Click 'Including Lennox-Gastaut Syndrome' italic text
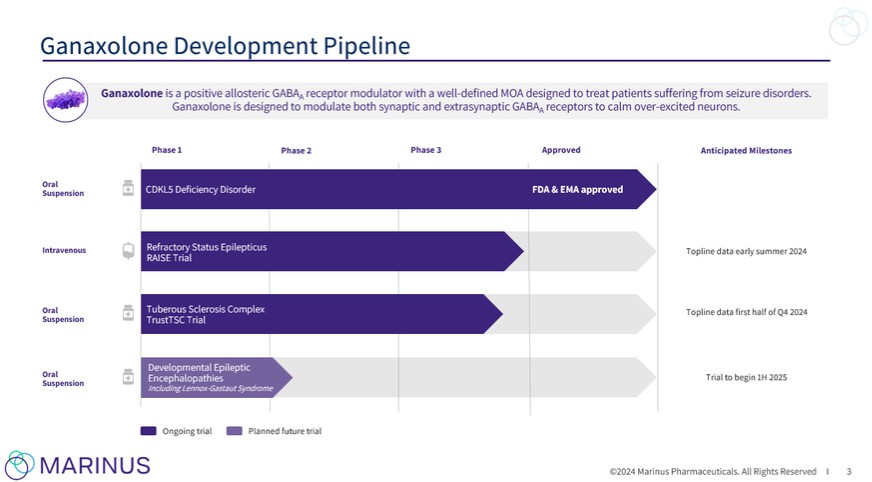This screenshot has height=482, width=872. point(210,389)
